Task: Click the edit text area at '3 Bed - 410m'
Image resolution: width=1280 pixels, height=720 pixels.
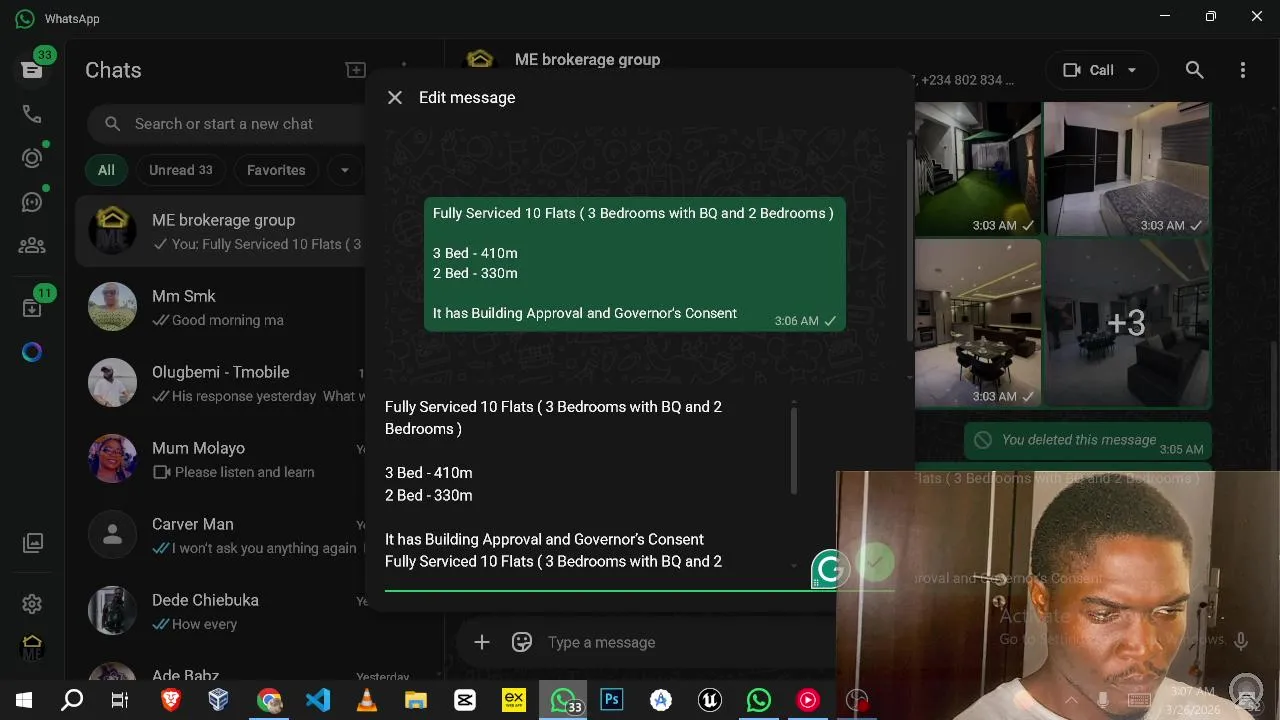Action: [x=429, y=472]
